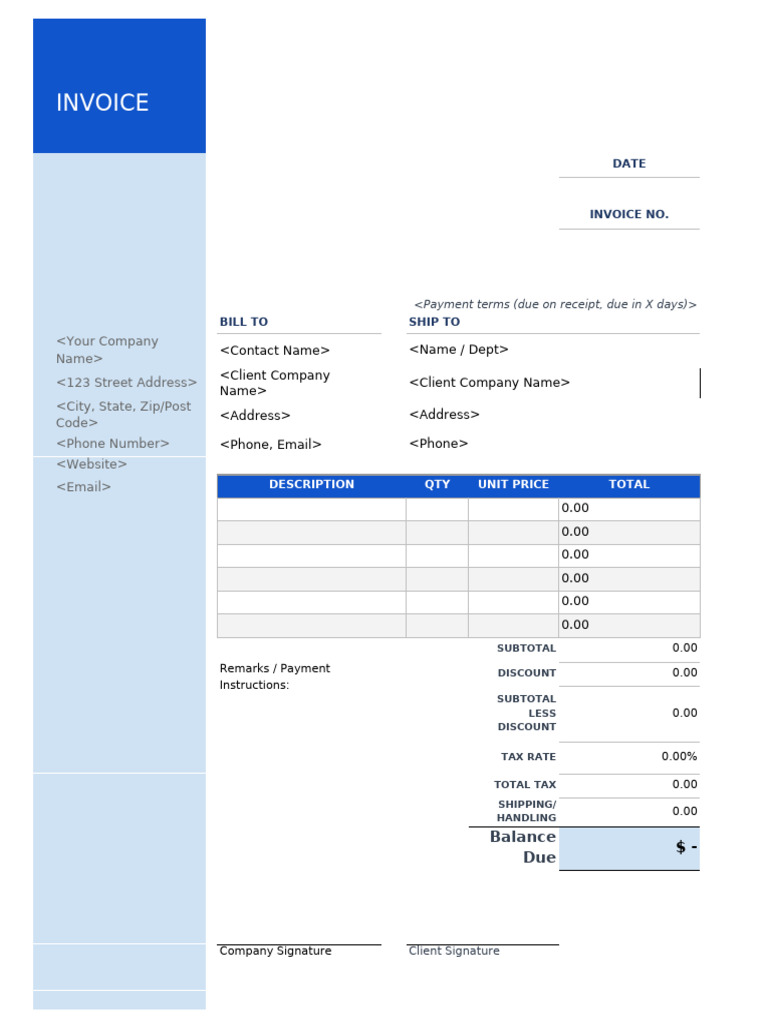
Task: Click the <Website> placeholder
Action: pyautogui.click(x=91, y=464)
